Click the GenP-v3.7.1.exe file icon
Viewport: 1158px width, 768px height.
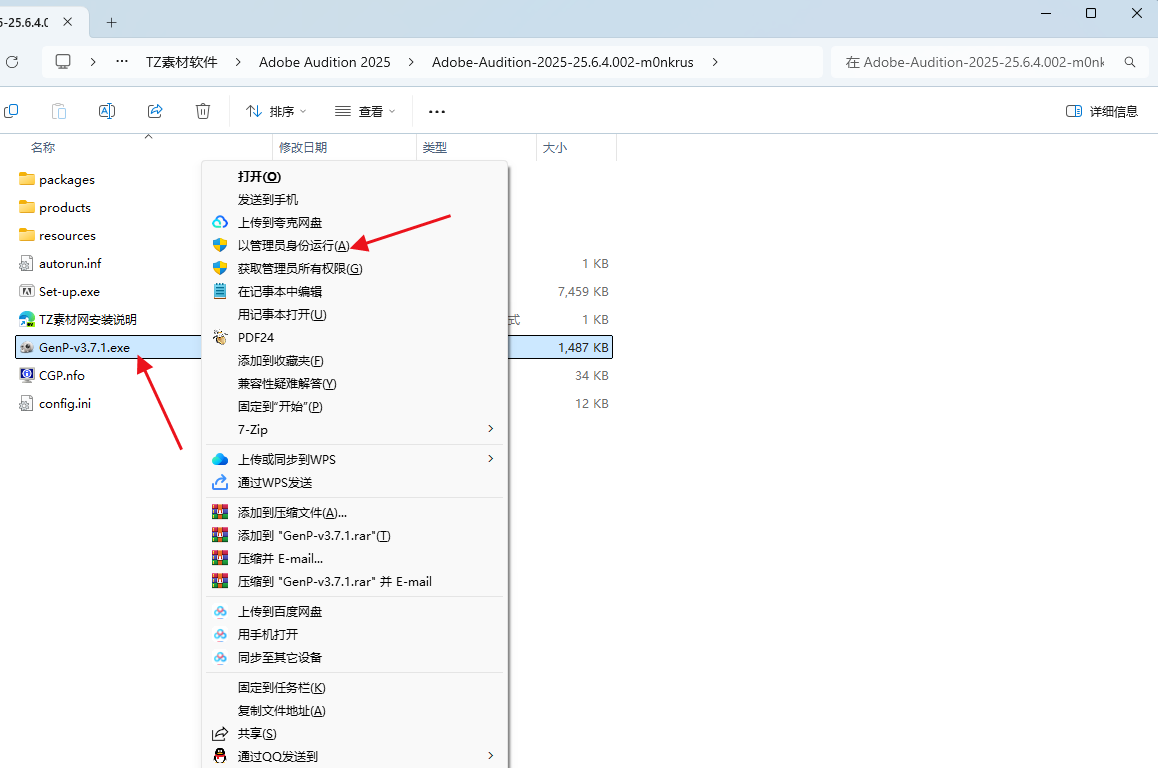point(27,347)
